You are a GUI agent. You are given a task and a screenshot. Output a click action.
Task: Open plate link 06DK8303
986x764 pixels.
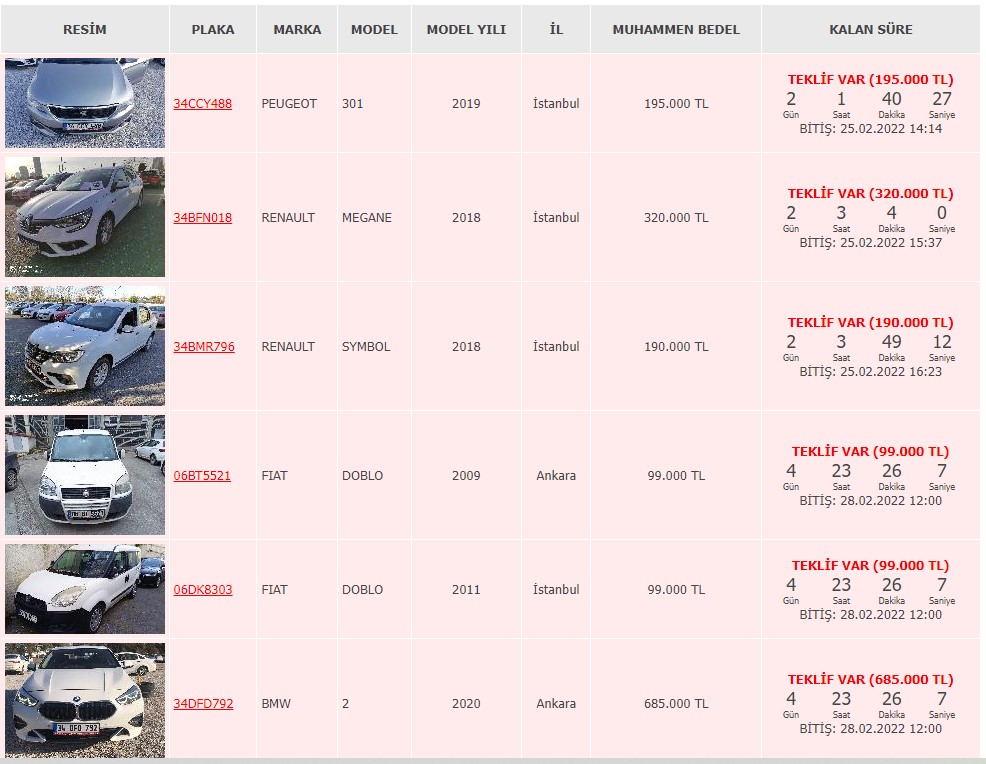click(202, 590)
